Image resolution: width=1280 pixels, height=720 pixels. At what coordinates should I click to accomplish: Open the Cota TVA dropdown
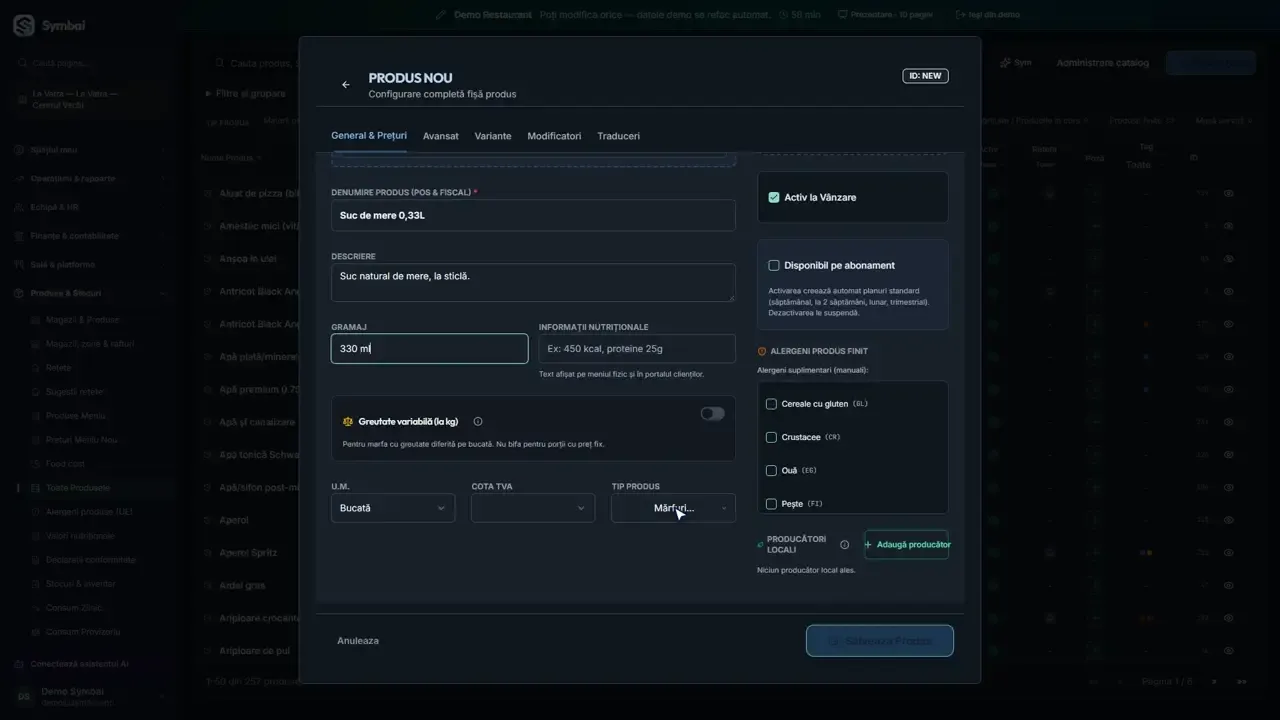click(x=533, y=508)
